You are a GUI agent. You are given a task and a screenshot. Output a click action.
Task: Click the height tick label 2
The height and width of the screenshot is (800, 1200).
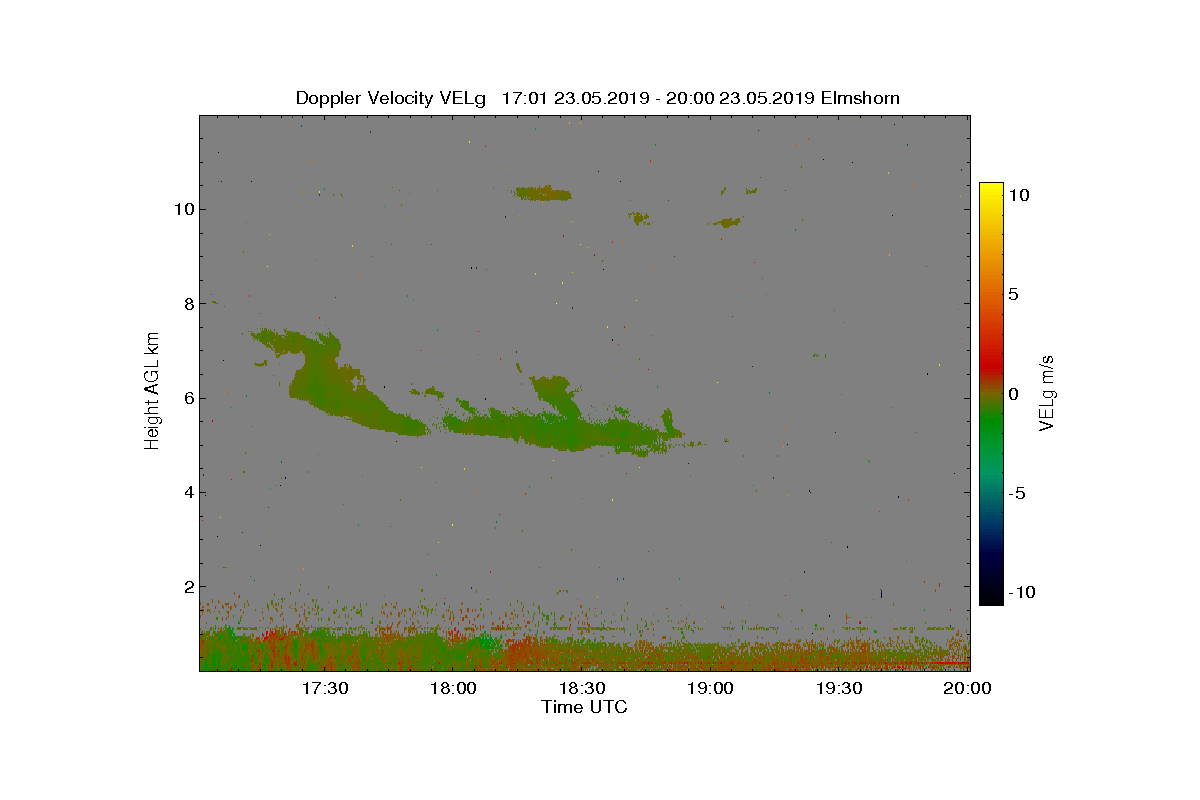pos(188,587)
